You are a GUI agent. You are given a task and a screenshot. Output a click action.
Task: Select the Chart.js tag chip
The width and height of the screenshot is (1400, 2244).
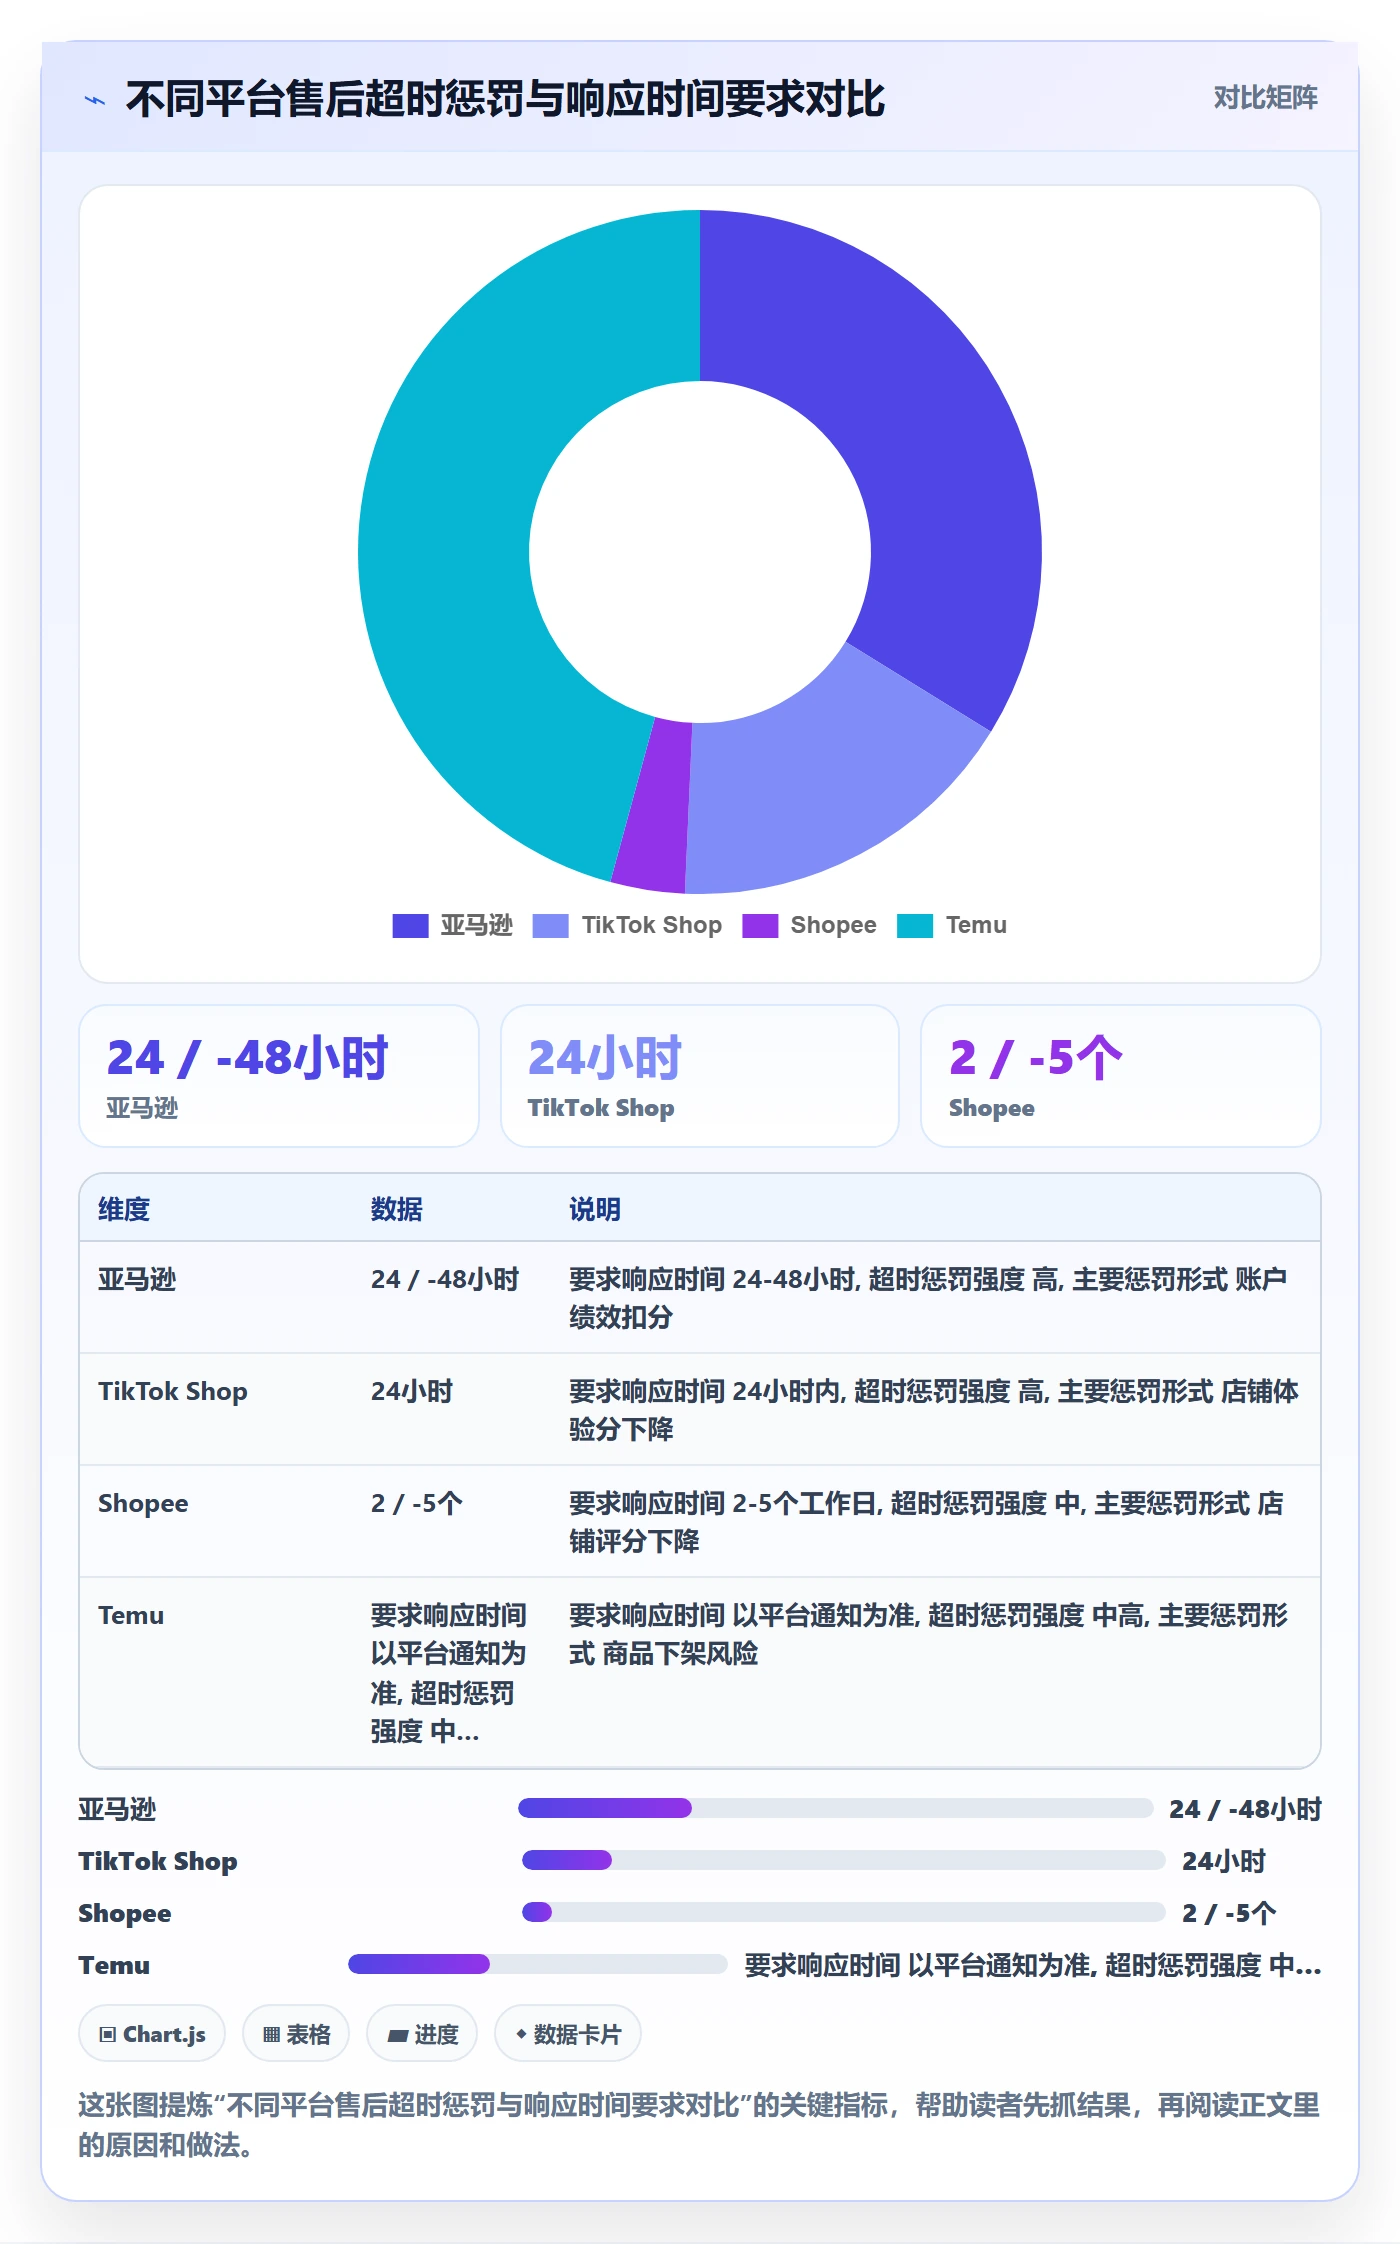click(152, 2034)
